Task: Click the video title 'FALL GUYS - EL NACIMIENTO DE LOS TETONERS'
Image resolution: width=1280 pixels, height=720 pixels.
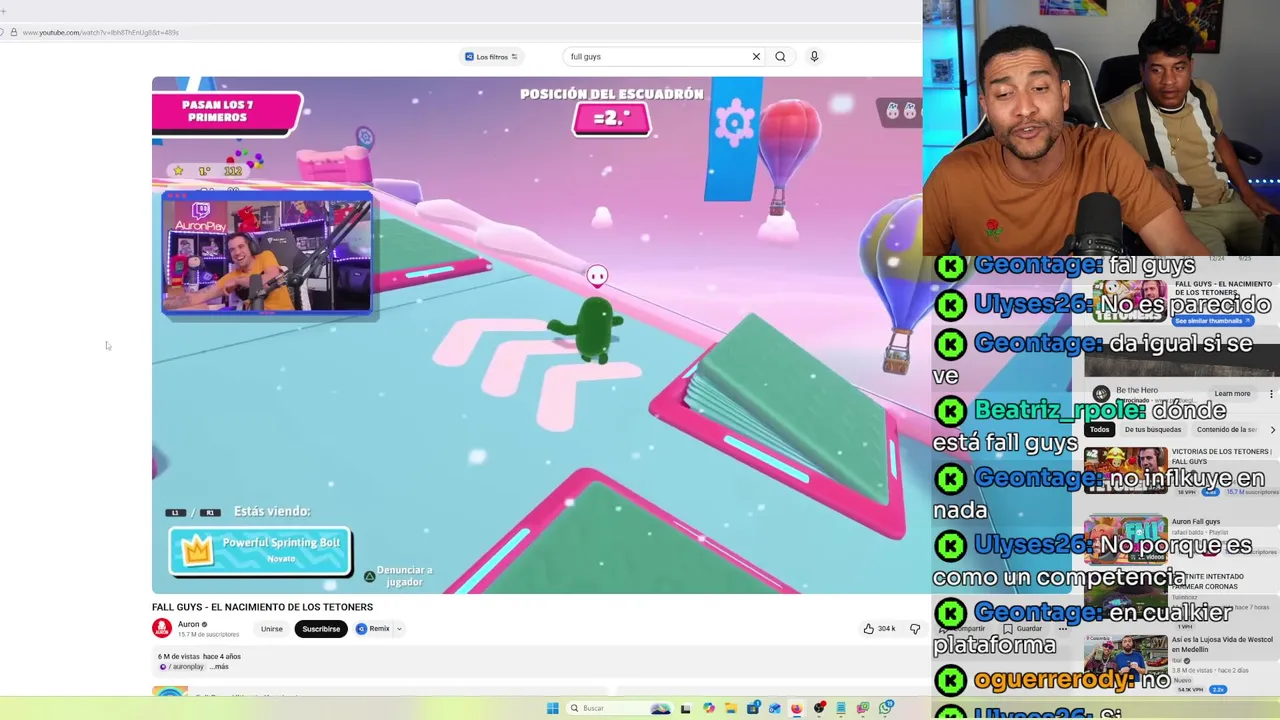Action: point(262,607)
